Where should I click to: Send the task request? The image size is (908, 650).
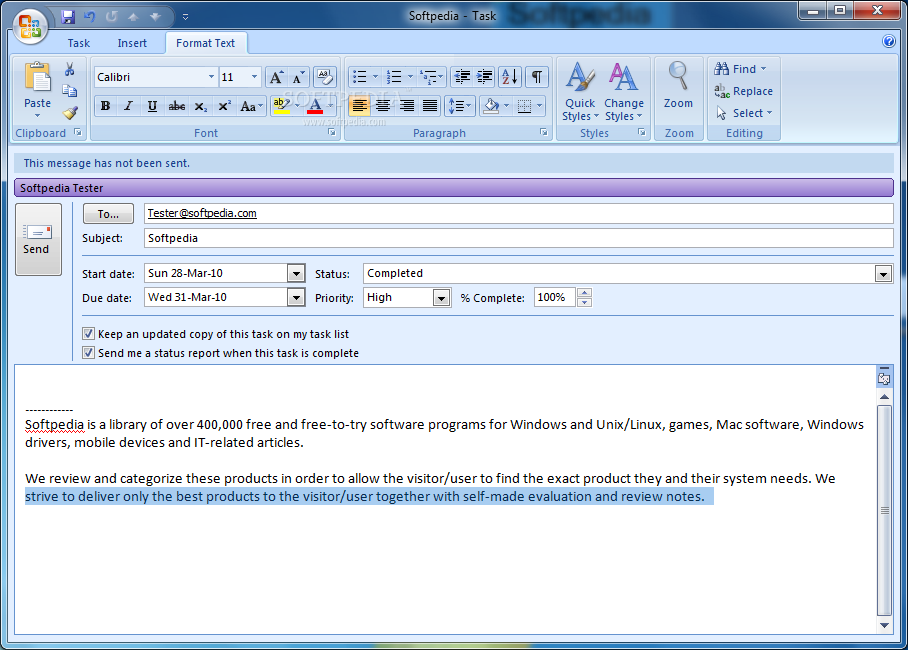38,239
